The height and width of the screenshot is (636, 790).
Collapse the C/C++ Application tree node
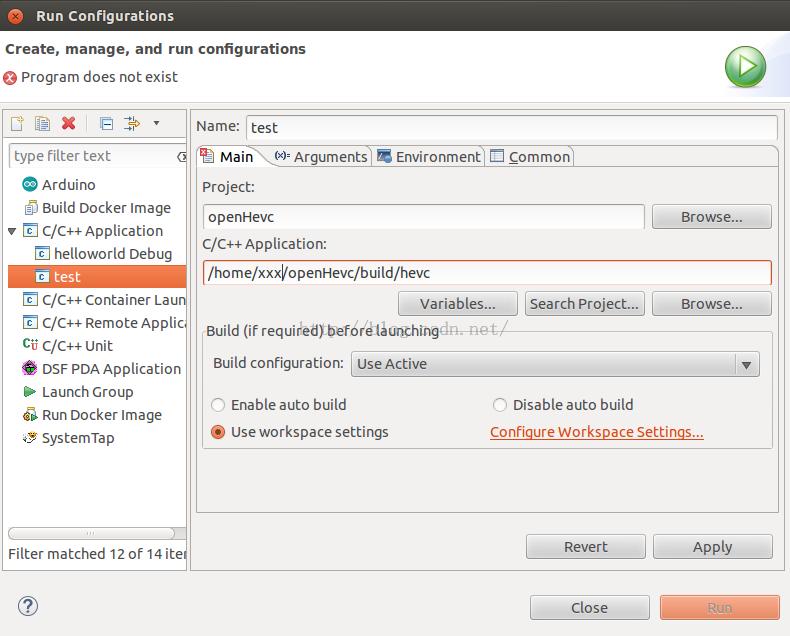tap(13, 231)
